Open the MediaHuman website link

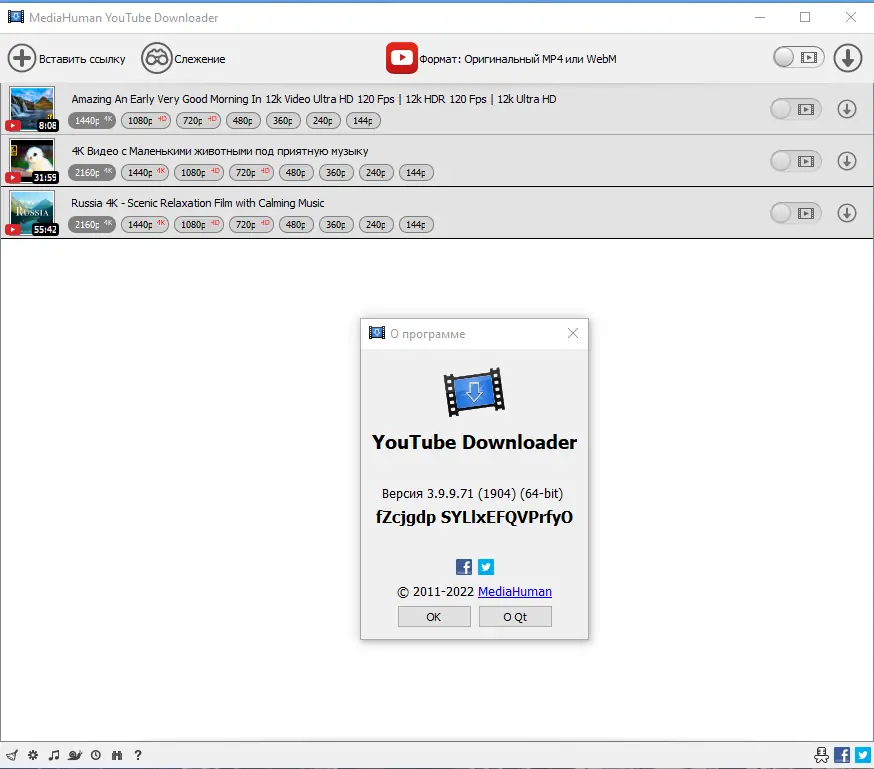point(514,591)
